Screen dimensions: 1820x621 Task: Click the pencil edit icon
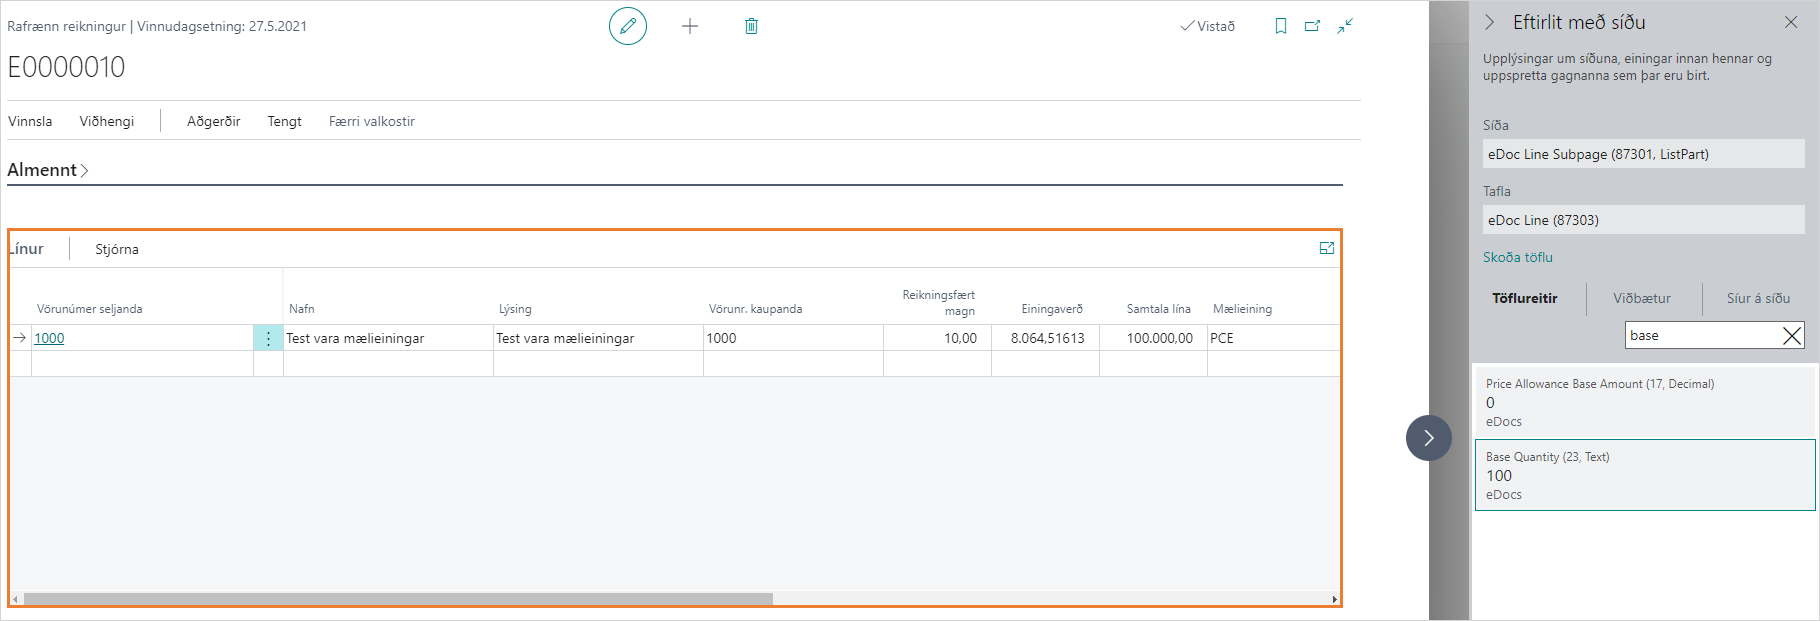pos(628,26)
